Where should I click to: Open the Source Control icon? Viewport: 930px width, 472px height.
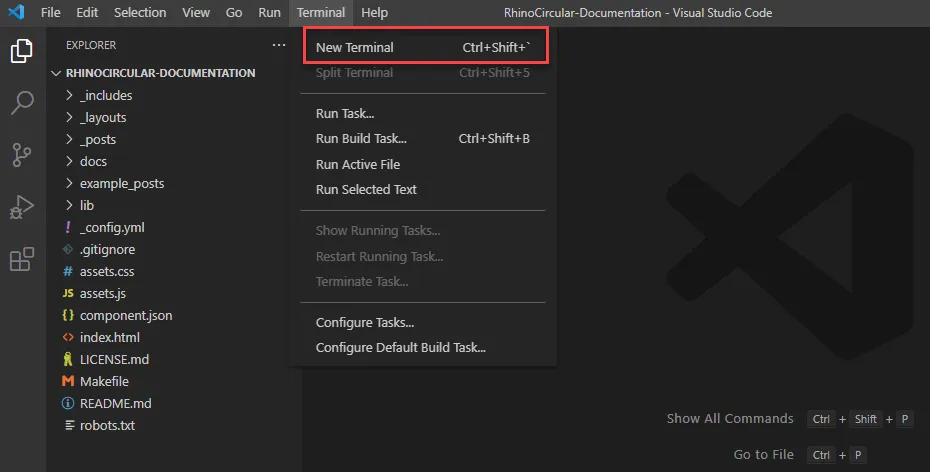[22, 155]
